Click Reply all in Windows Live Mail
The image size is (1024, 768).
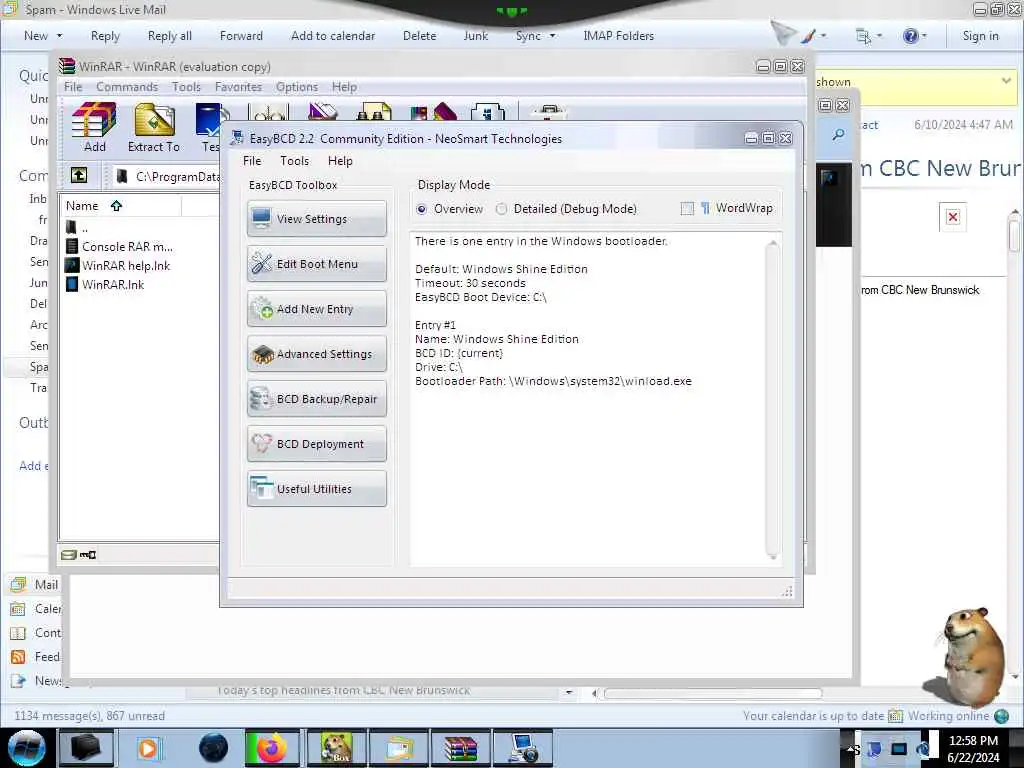click(x=170, y=36)
